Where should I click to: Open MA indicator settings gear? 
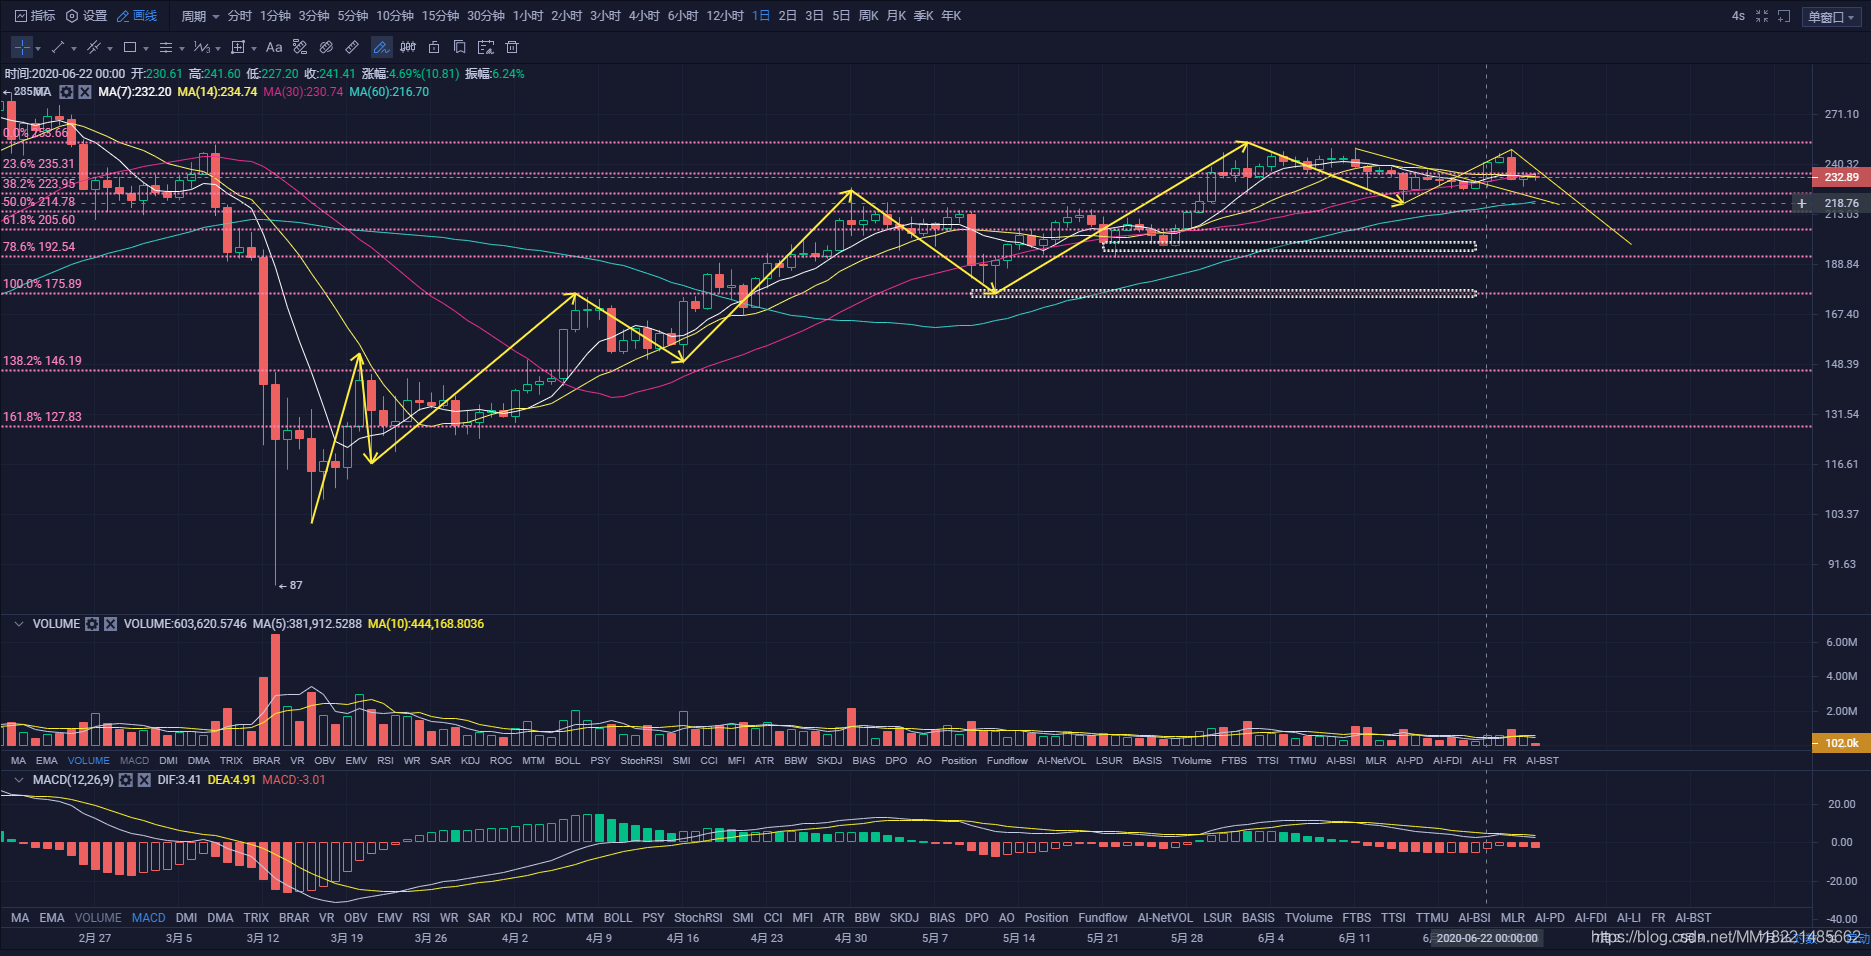[66, 92]
